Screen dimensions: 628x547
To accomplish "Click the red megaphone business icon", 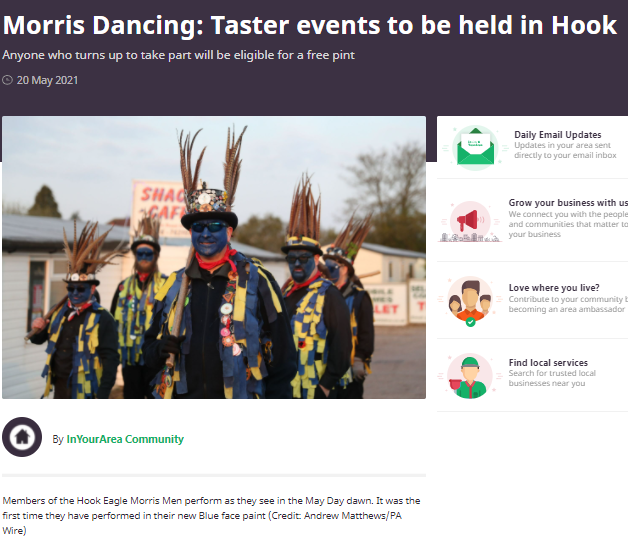I will click(470, 221).
